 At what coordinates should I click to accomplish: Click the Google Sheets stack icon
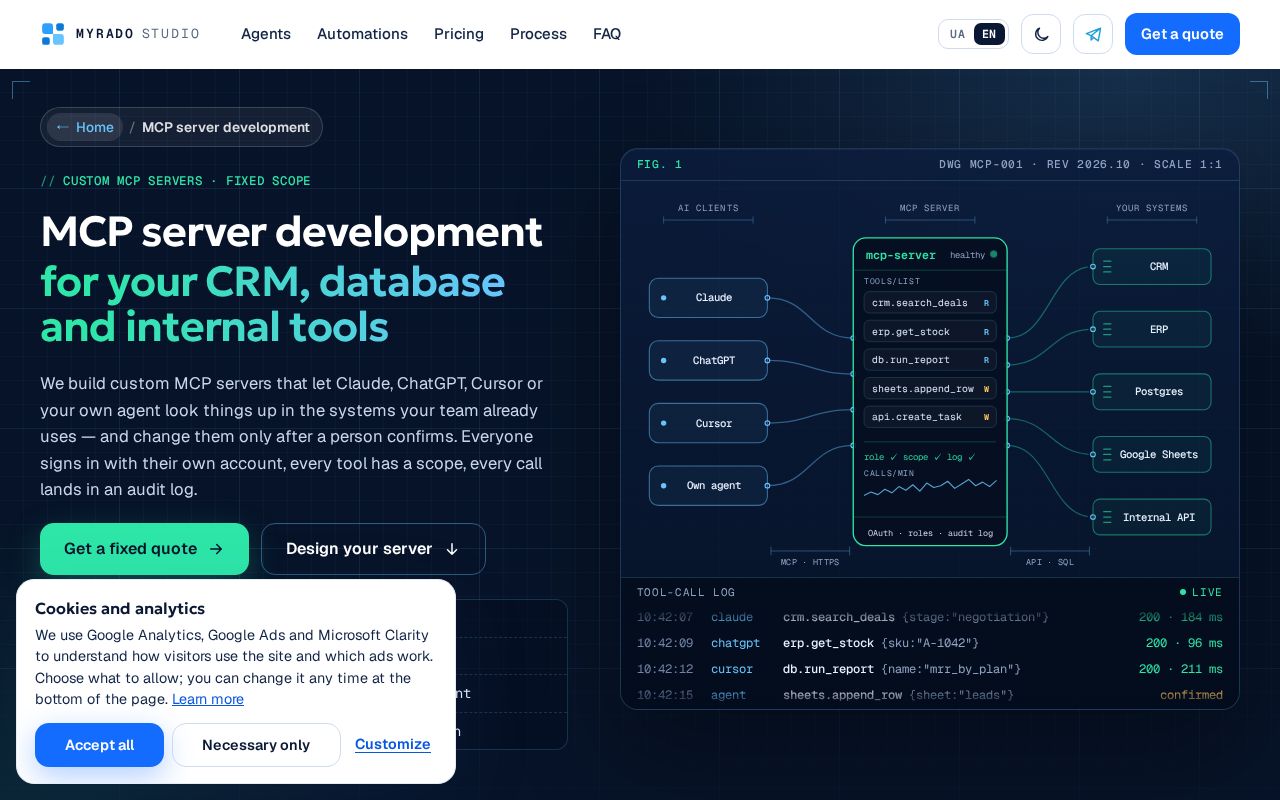pos(1107,454)
